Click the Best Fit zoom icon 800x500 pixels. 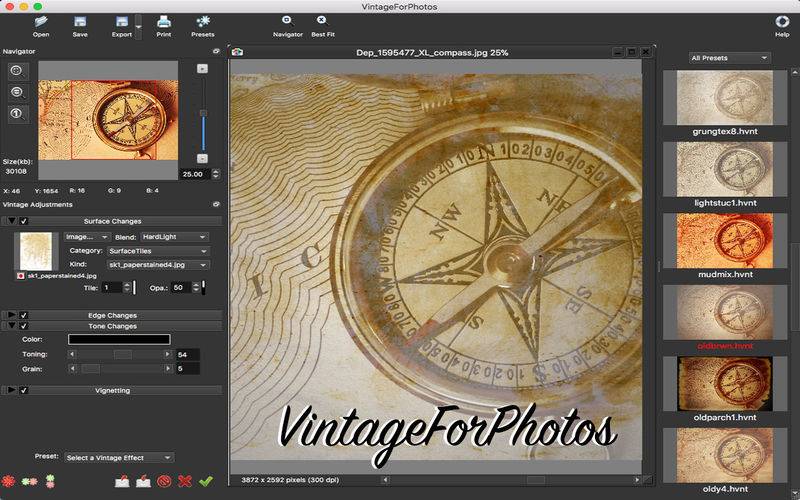322,20
